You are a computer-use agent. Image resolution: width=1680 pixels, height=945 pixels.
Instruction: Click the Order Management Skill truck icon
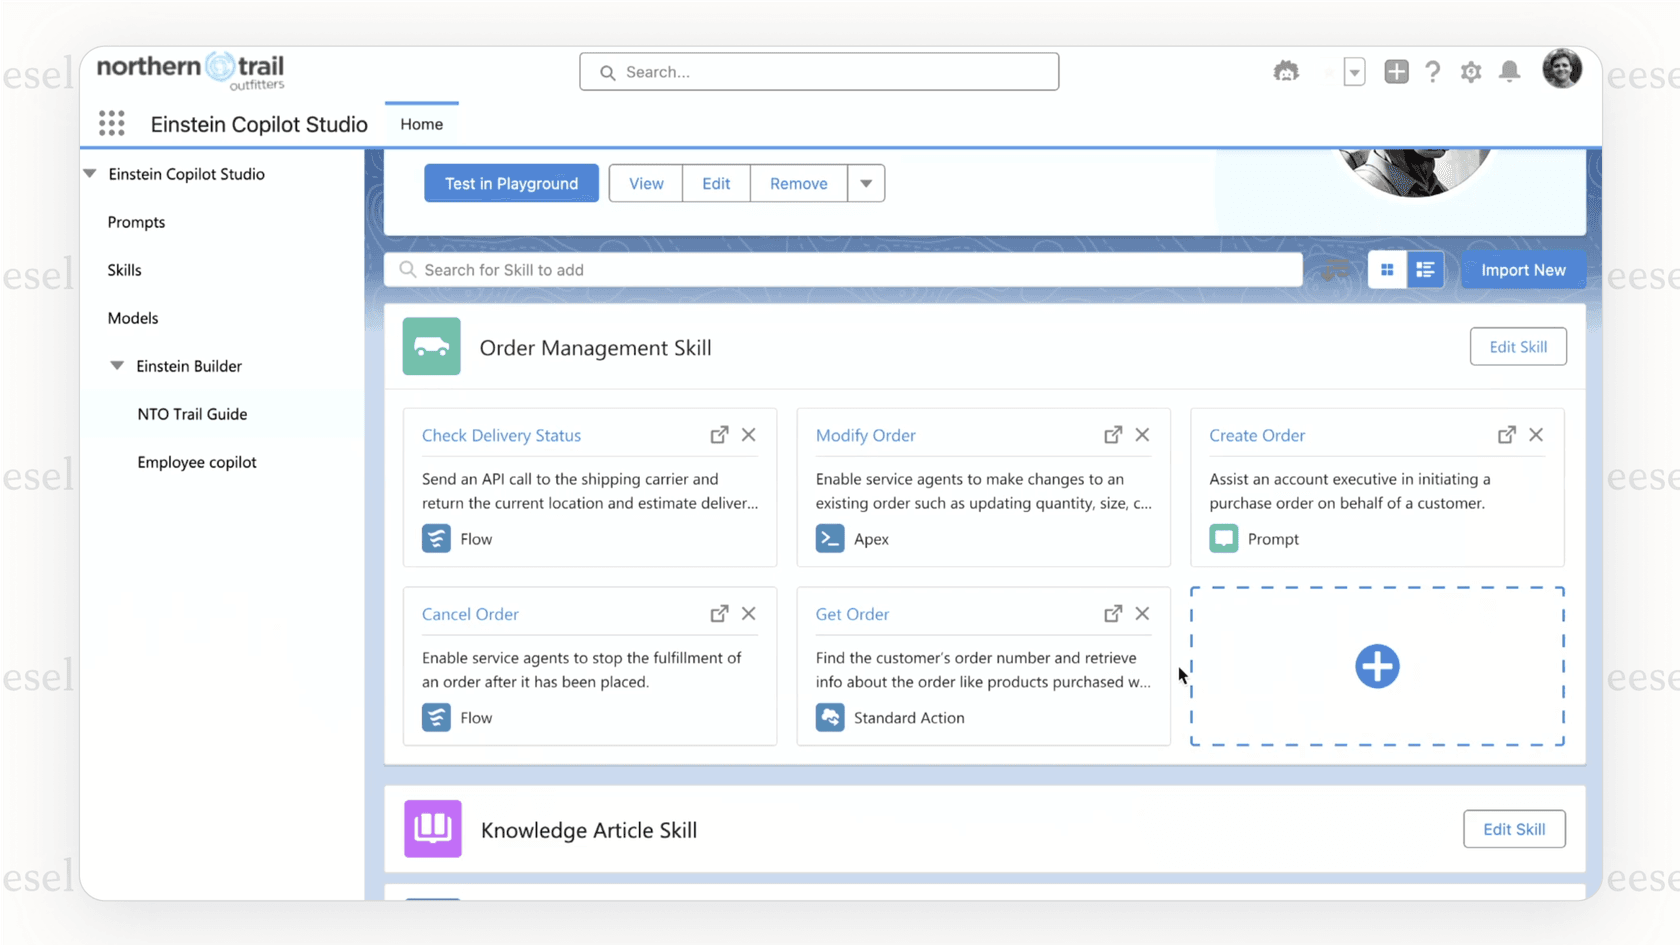(432, 346)
